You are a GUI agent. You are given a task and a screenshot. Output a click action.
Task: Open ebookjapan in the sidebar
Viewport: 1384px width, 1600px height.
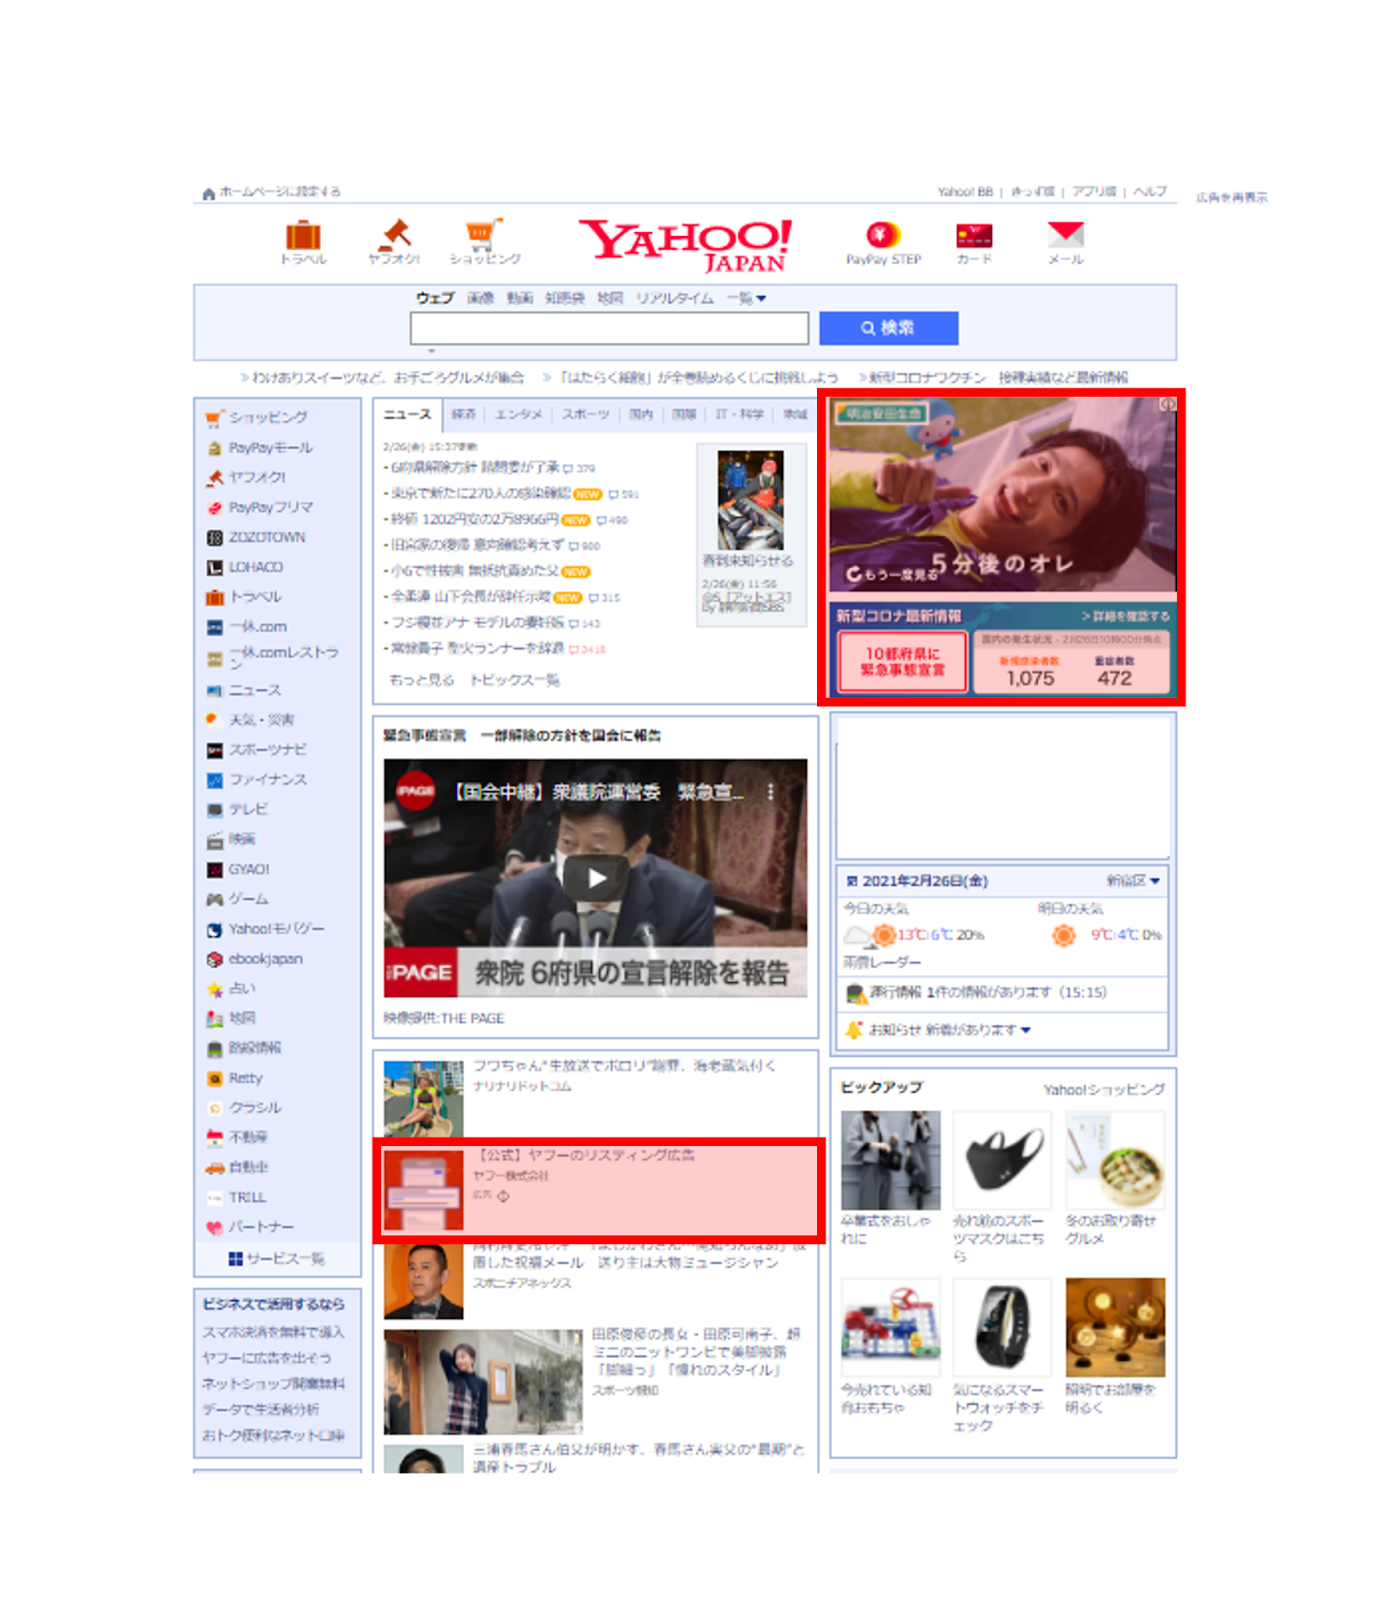tap(264, 959)
